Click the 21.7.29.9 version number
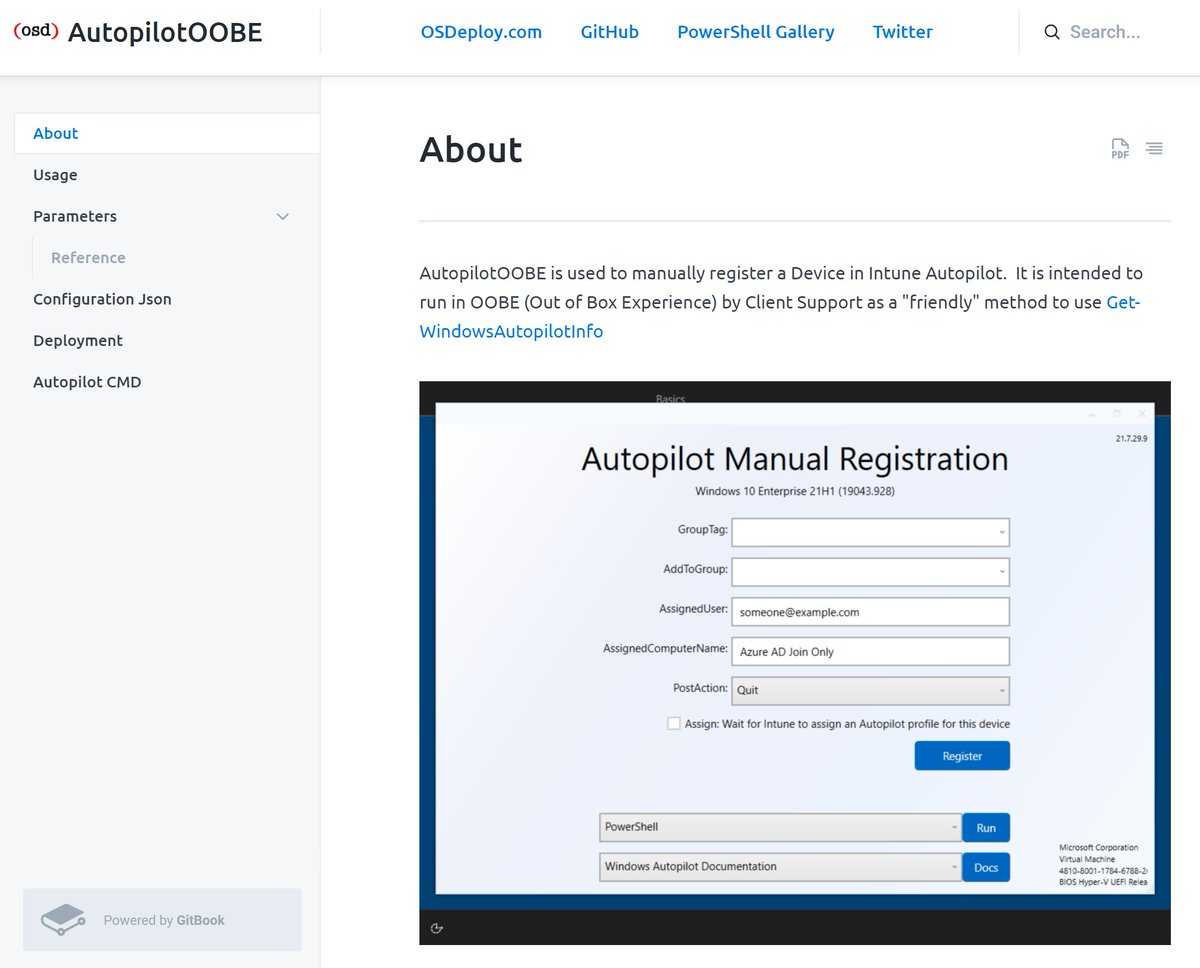The height and width of the screenshot is (968, 1200). click(1131, 438)
